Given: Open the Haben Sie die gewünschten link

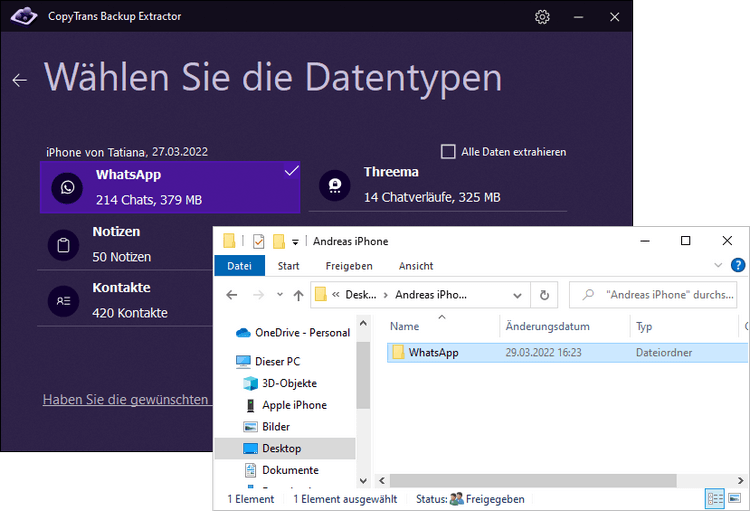Looking at the screenshot, I should (x=126, y=400).
